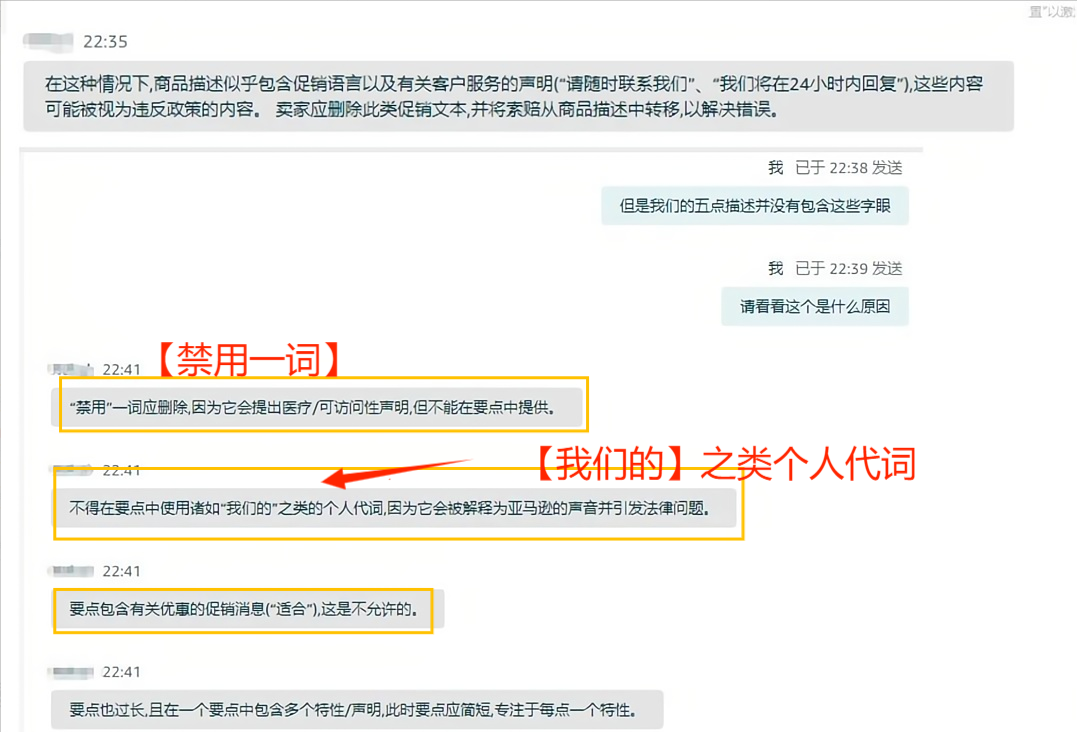Click blurred sender name above the last message
Screen dimensions: 1077x732
click(71, 672)
